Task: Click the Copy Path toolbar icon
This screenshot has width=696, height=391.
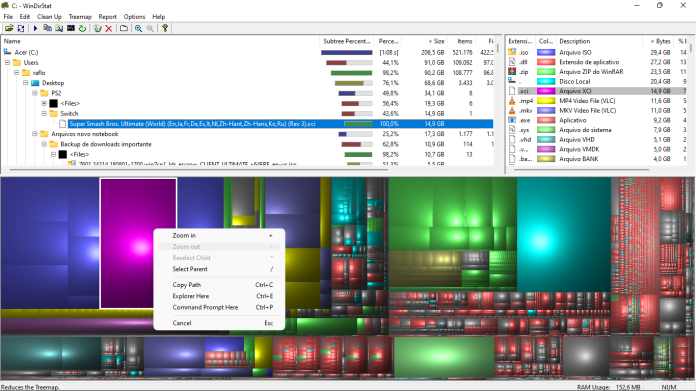Action: (47, 28)
